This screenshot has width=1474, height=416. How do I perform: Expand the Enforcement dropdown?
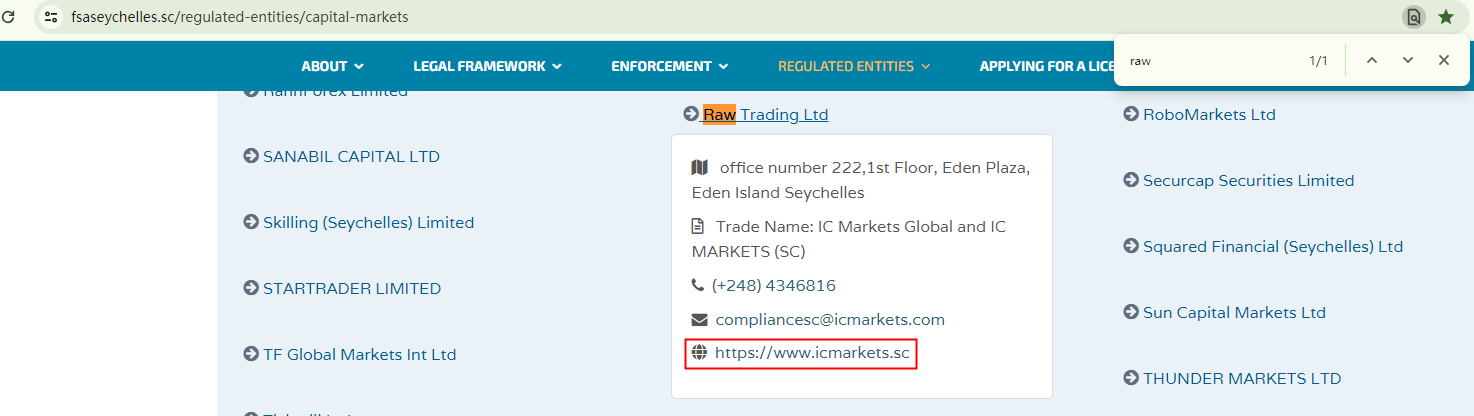(669, 66)
